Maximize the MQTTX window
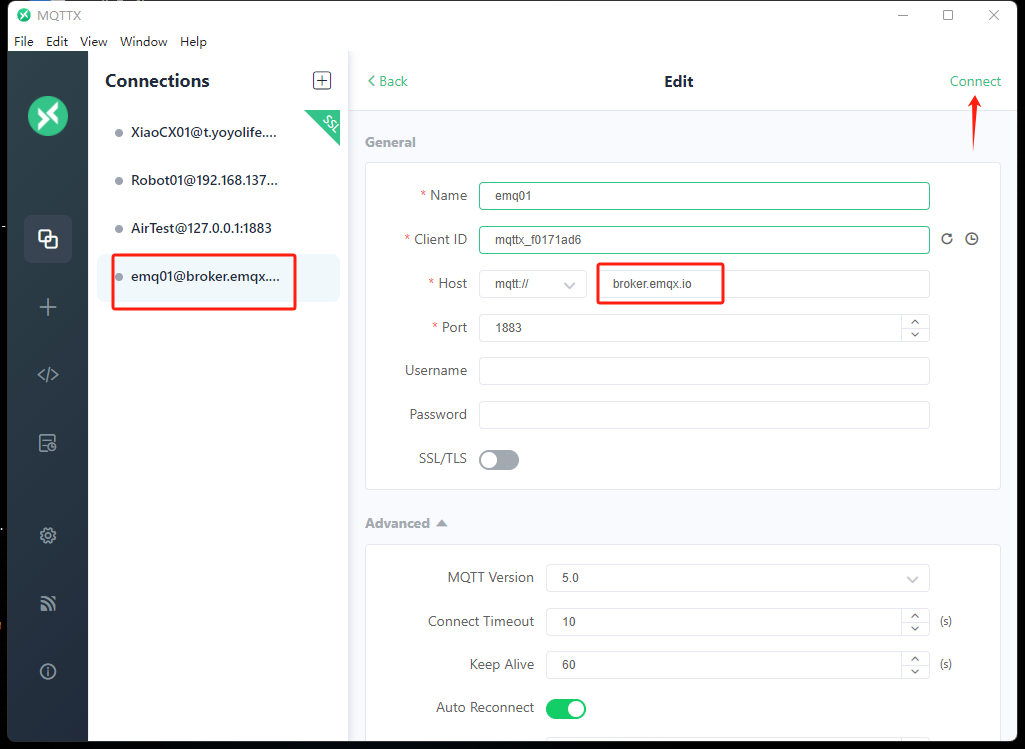 point(948,15)
